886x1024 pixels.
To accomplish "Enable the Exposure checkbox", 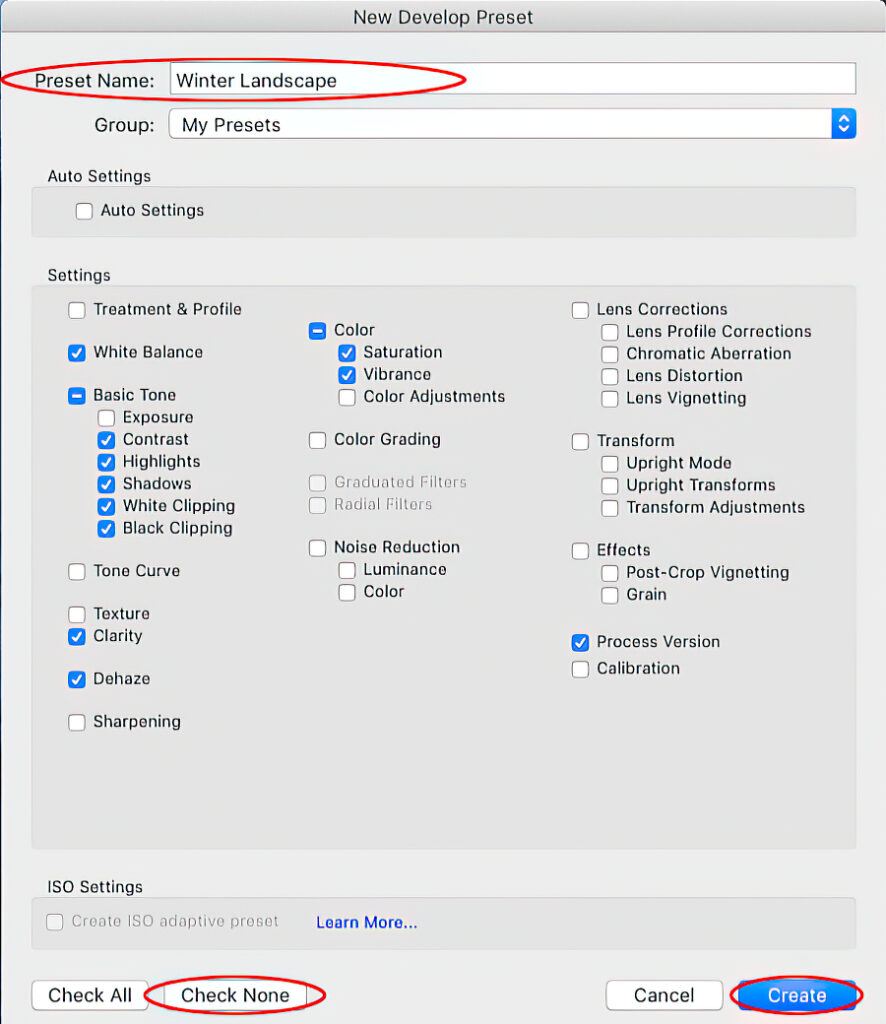I will (x=106, y=418).
